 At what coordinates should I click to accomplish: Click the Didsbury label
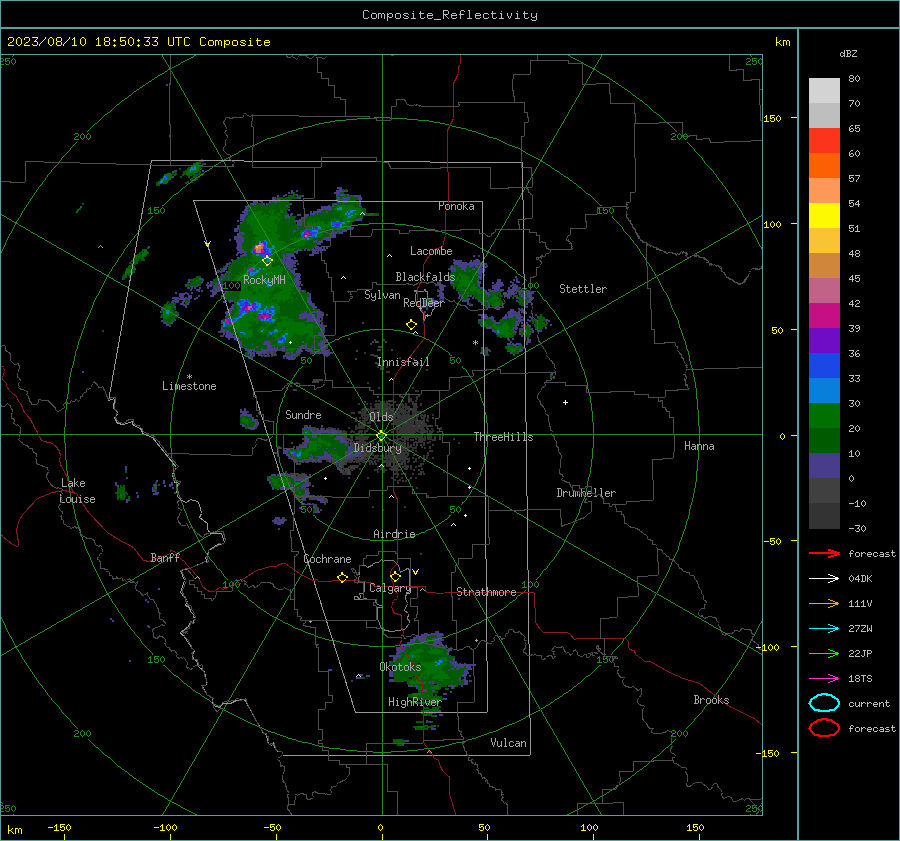377,448
